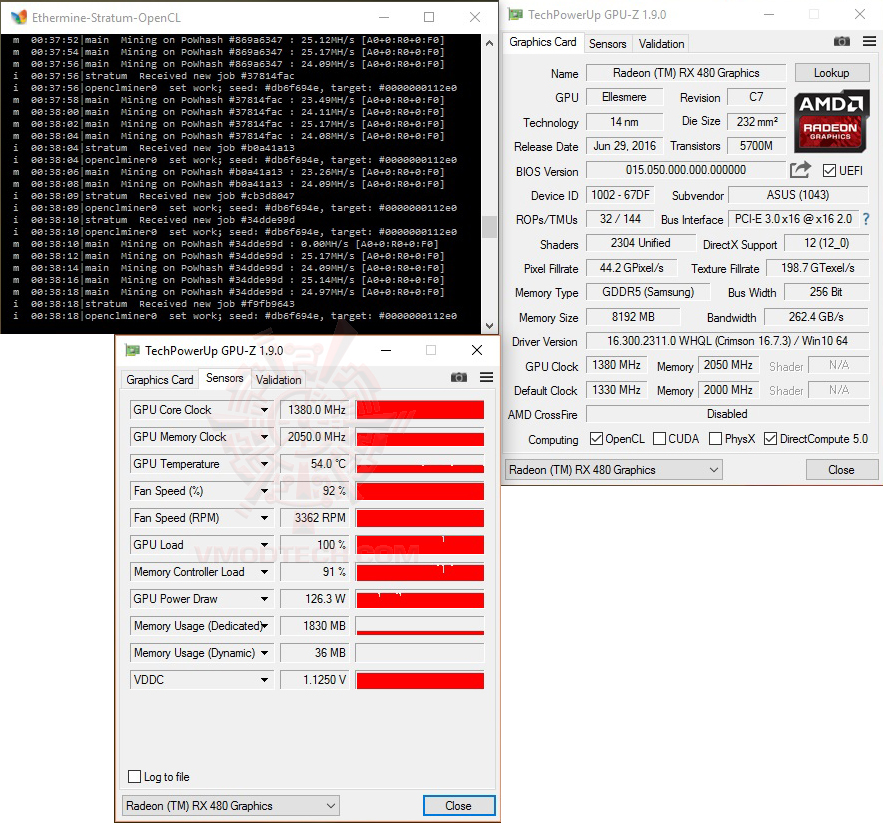
Task: Click GPU-Z title bar icon in Graphics Card window
Action: click(x=515, y=14)
